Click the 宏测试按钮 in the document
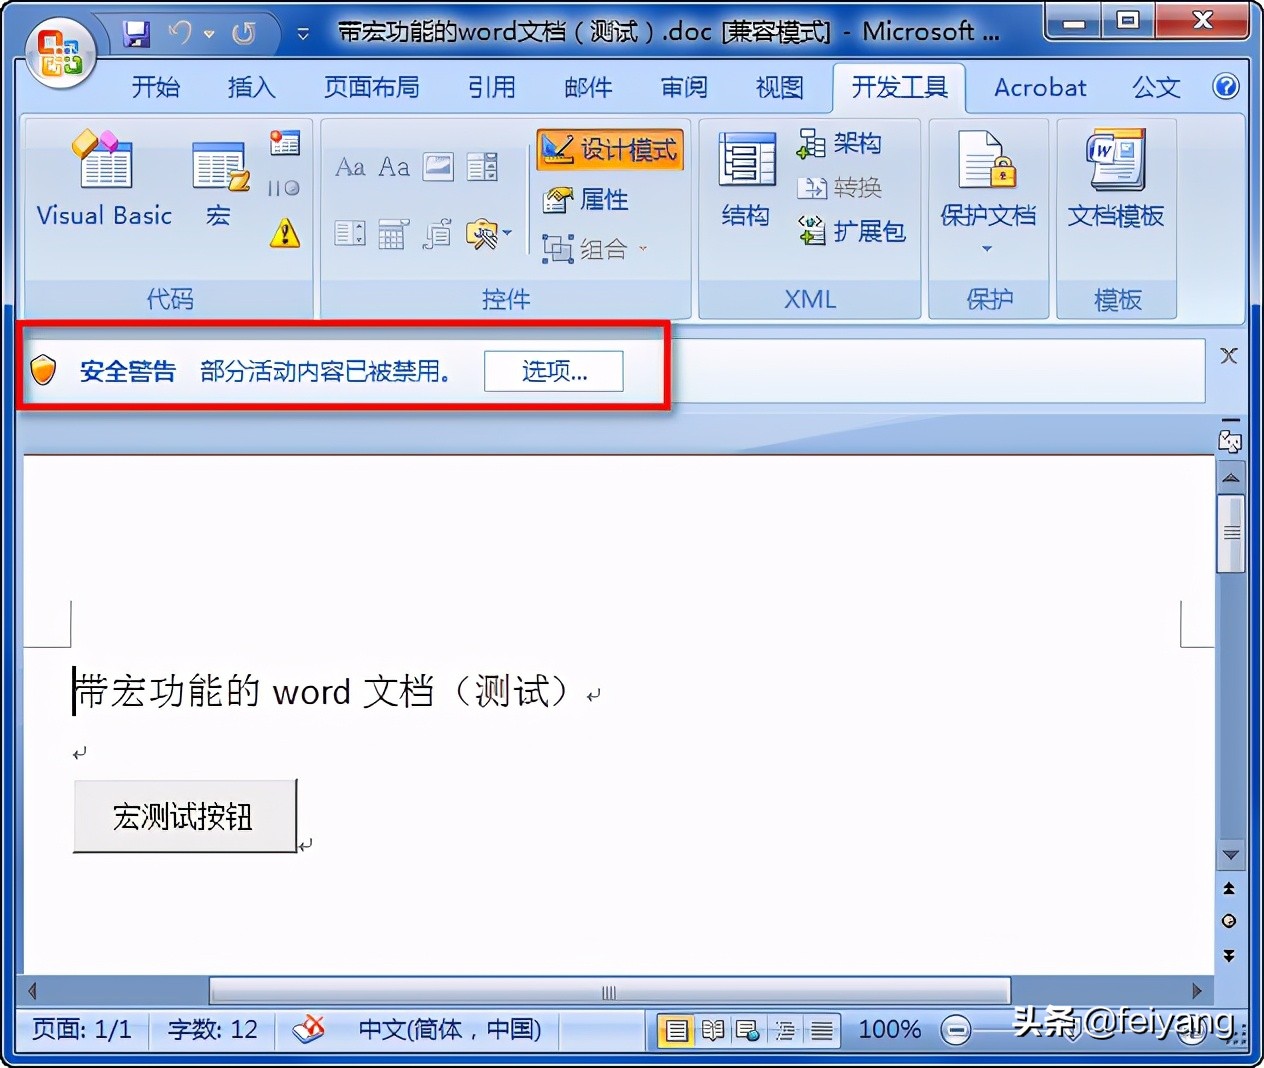The height and width of the screenshot is (1068, 1264). pyautogui.click(x=185, y=816)
